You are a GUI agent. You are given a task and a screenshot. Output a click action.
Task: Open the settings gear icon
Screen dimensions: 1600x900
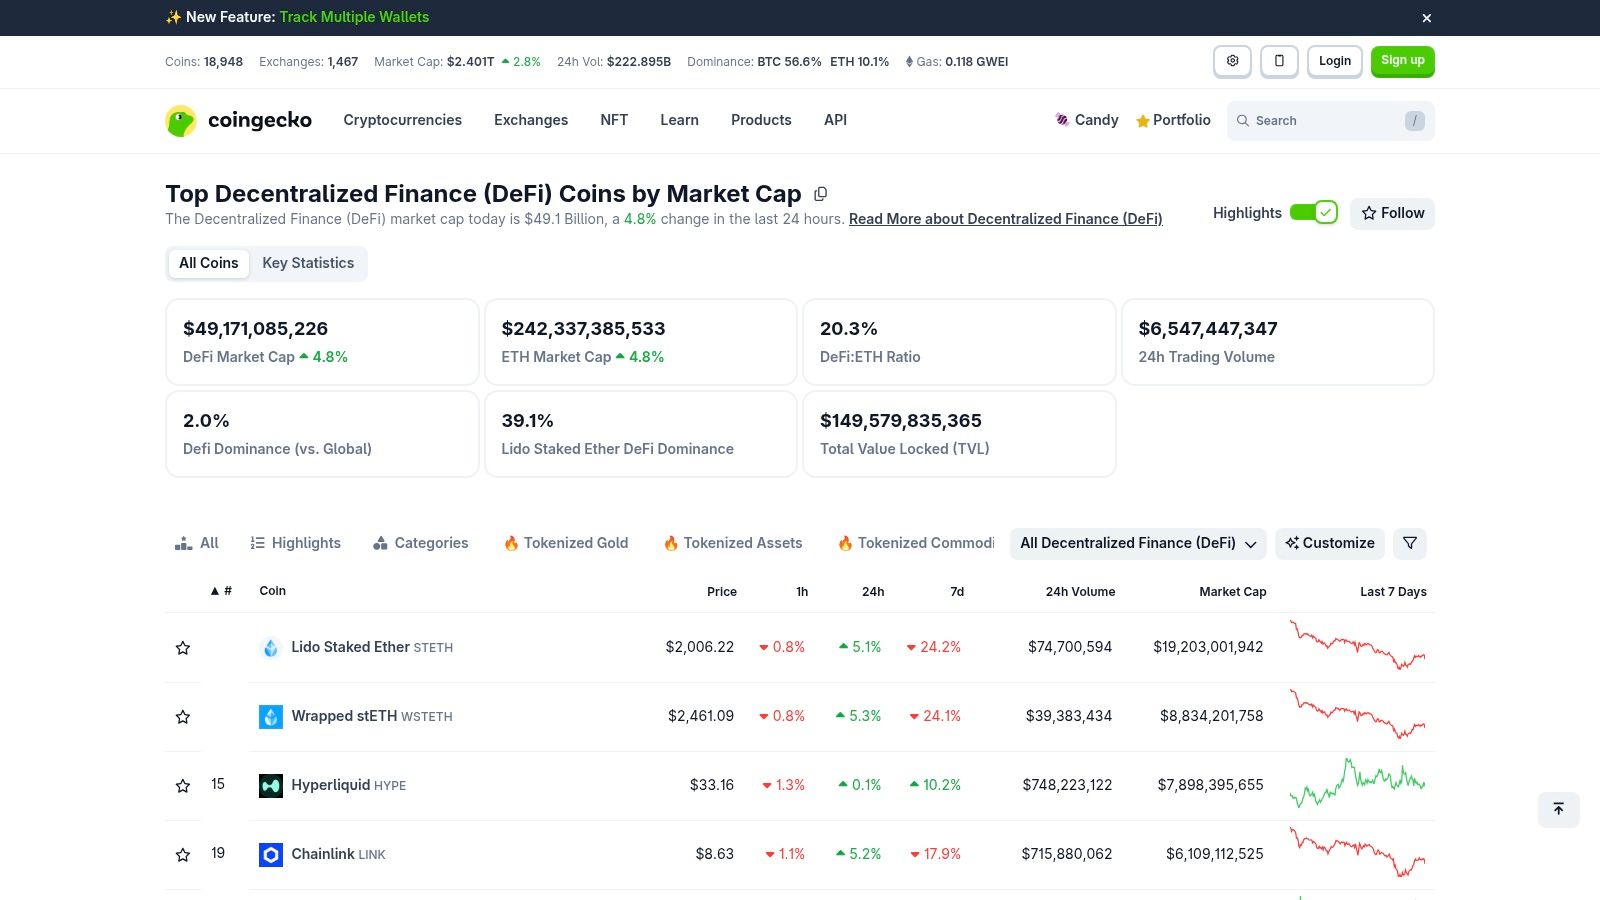coord(1232,61)
